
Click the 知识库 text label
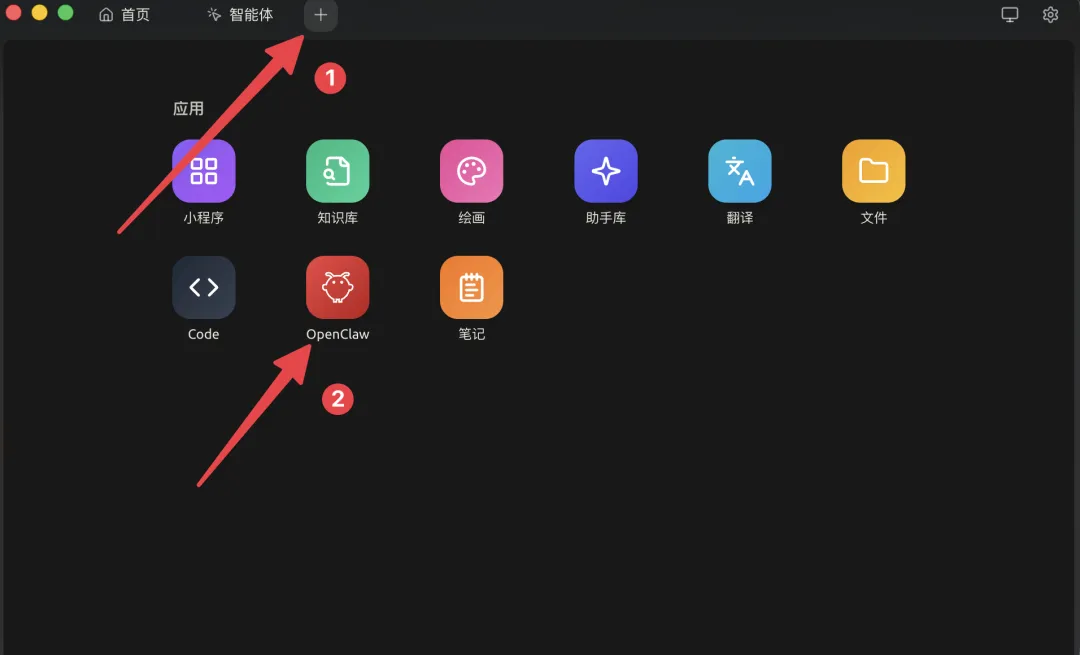tap(338, 218)
